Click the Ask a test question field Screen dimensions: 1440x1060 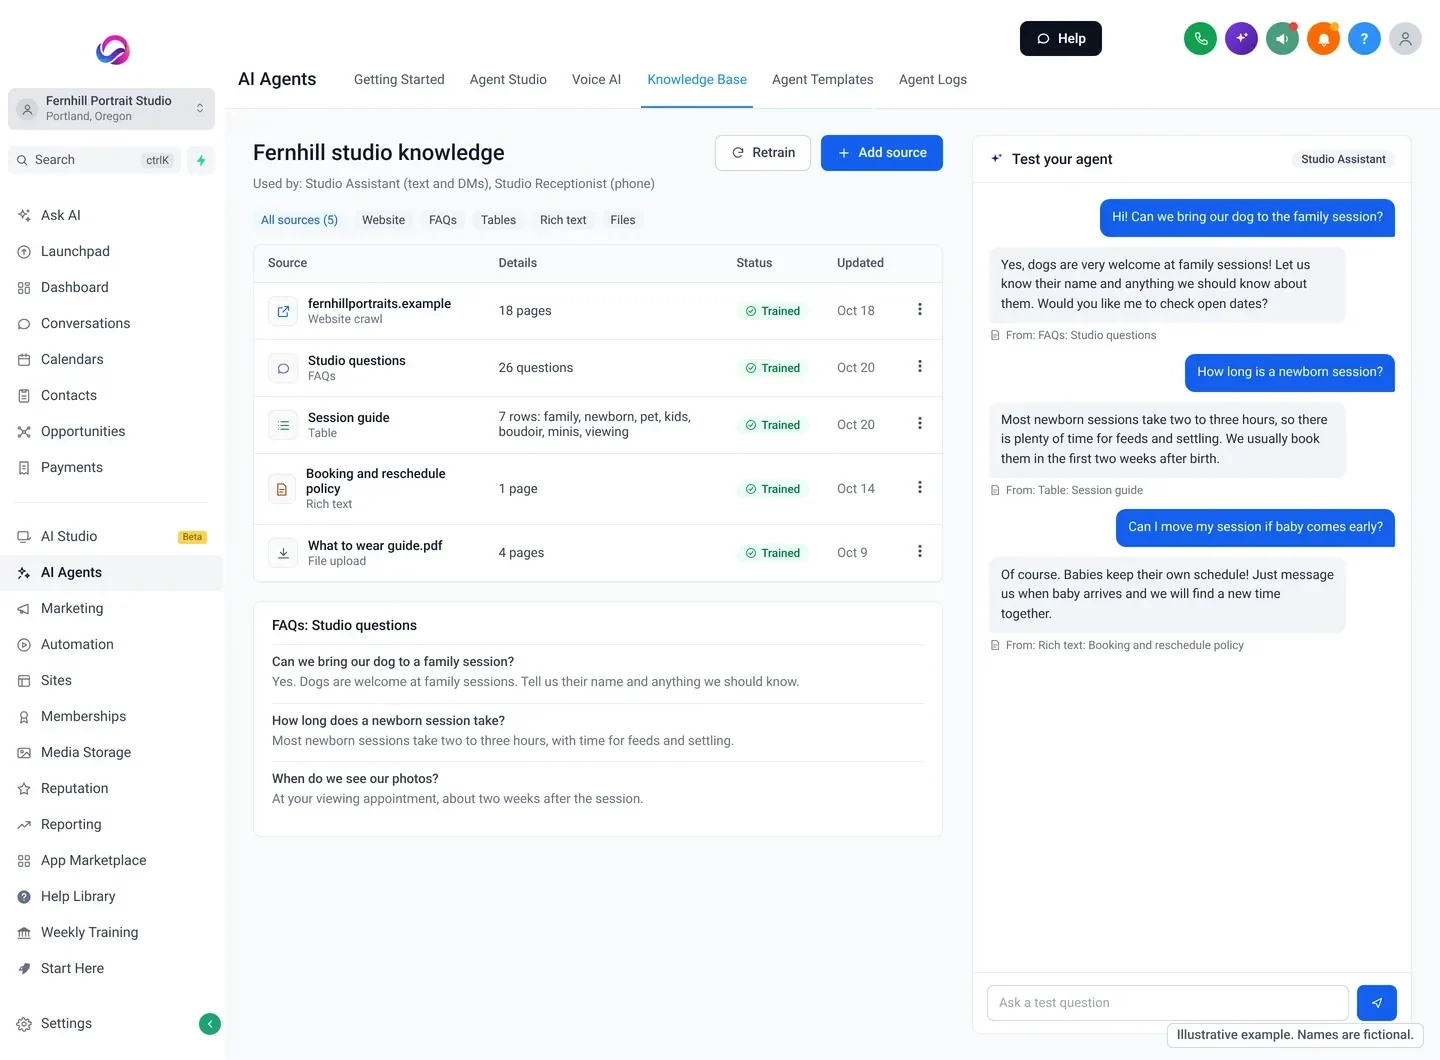[1168, 1003]
